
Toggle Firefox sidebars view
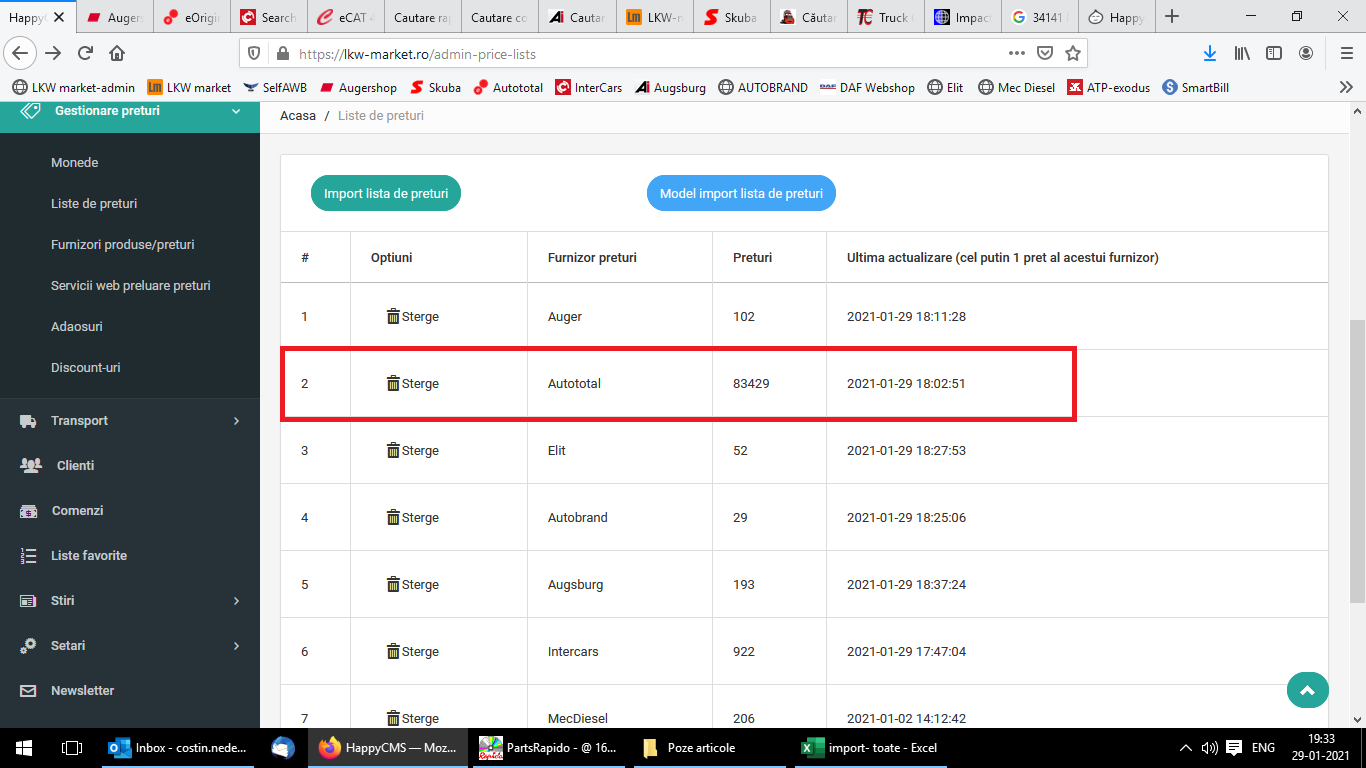tap(1274, 53)
